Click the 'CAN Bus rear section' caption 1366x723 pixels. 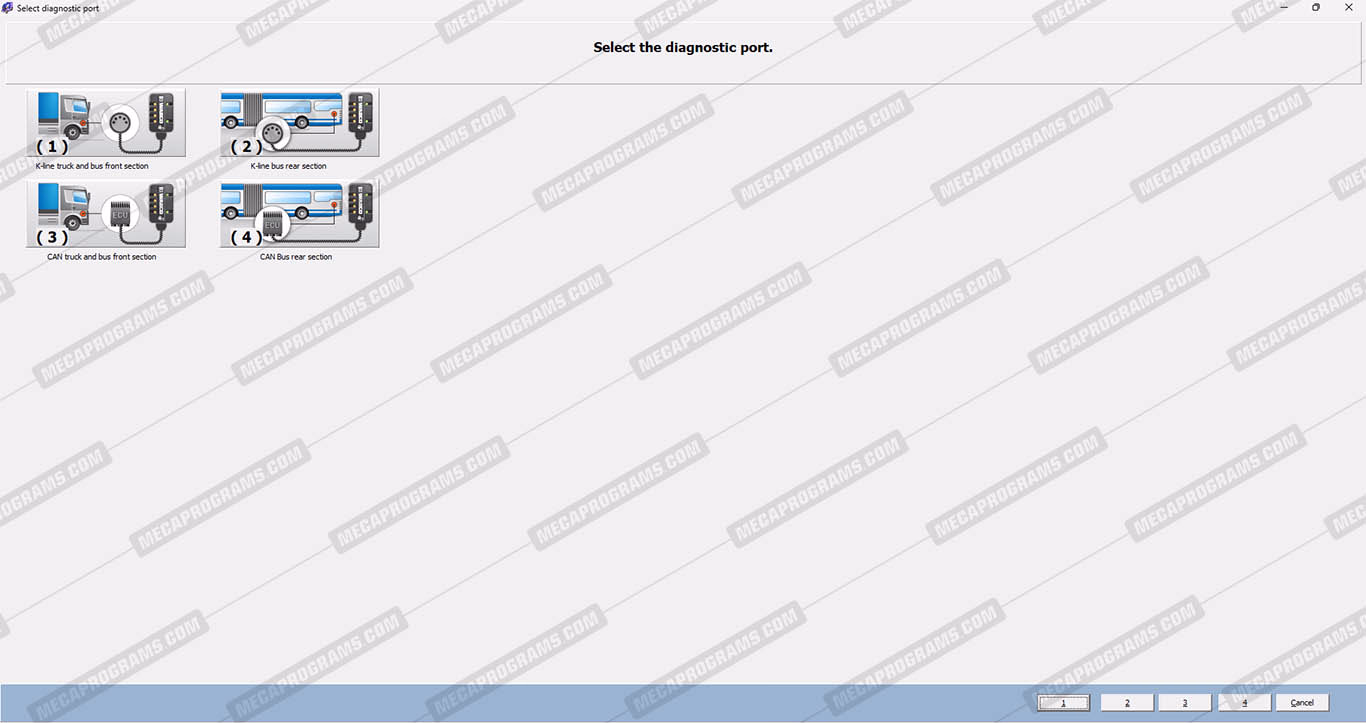click(x=295, y=257)
